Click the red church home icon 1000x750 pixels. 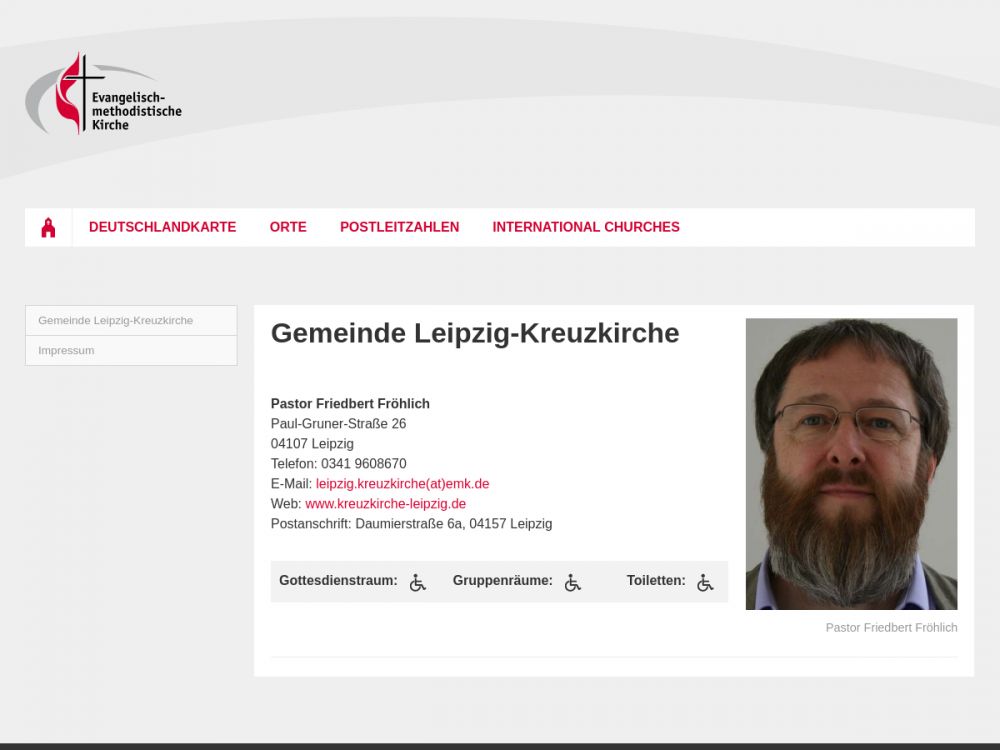48,227
